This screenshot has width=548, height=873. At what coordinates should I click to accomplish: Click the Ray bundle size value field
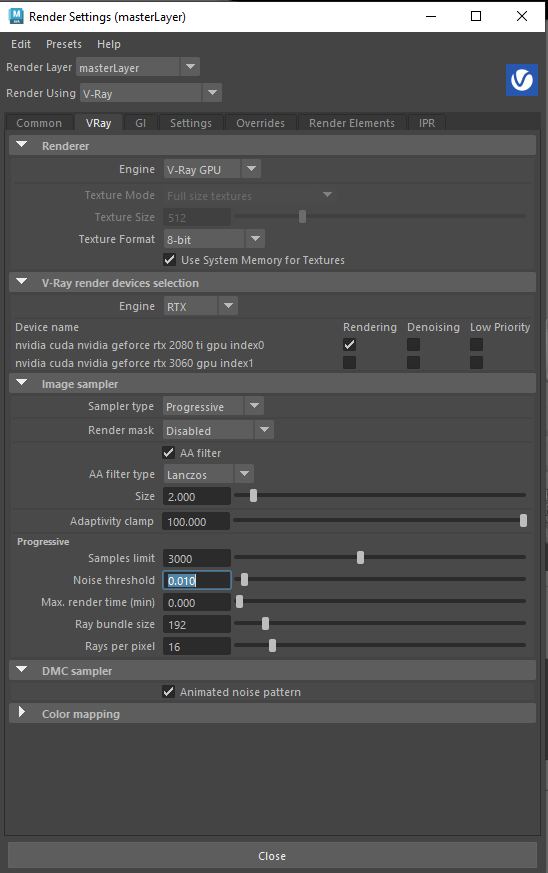pos(197,624)
